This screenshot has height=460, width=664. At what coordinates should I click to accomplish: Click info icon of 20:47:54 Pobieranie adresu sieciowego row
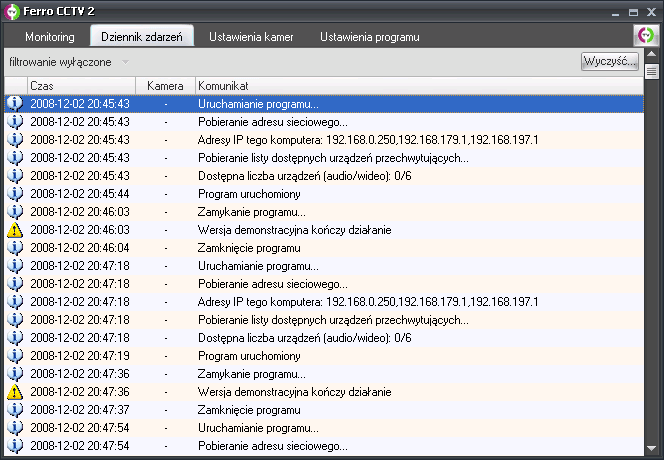coord(15,446)
